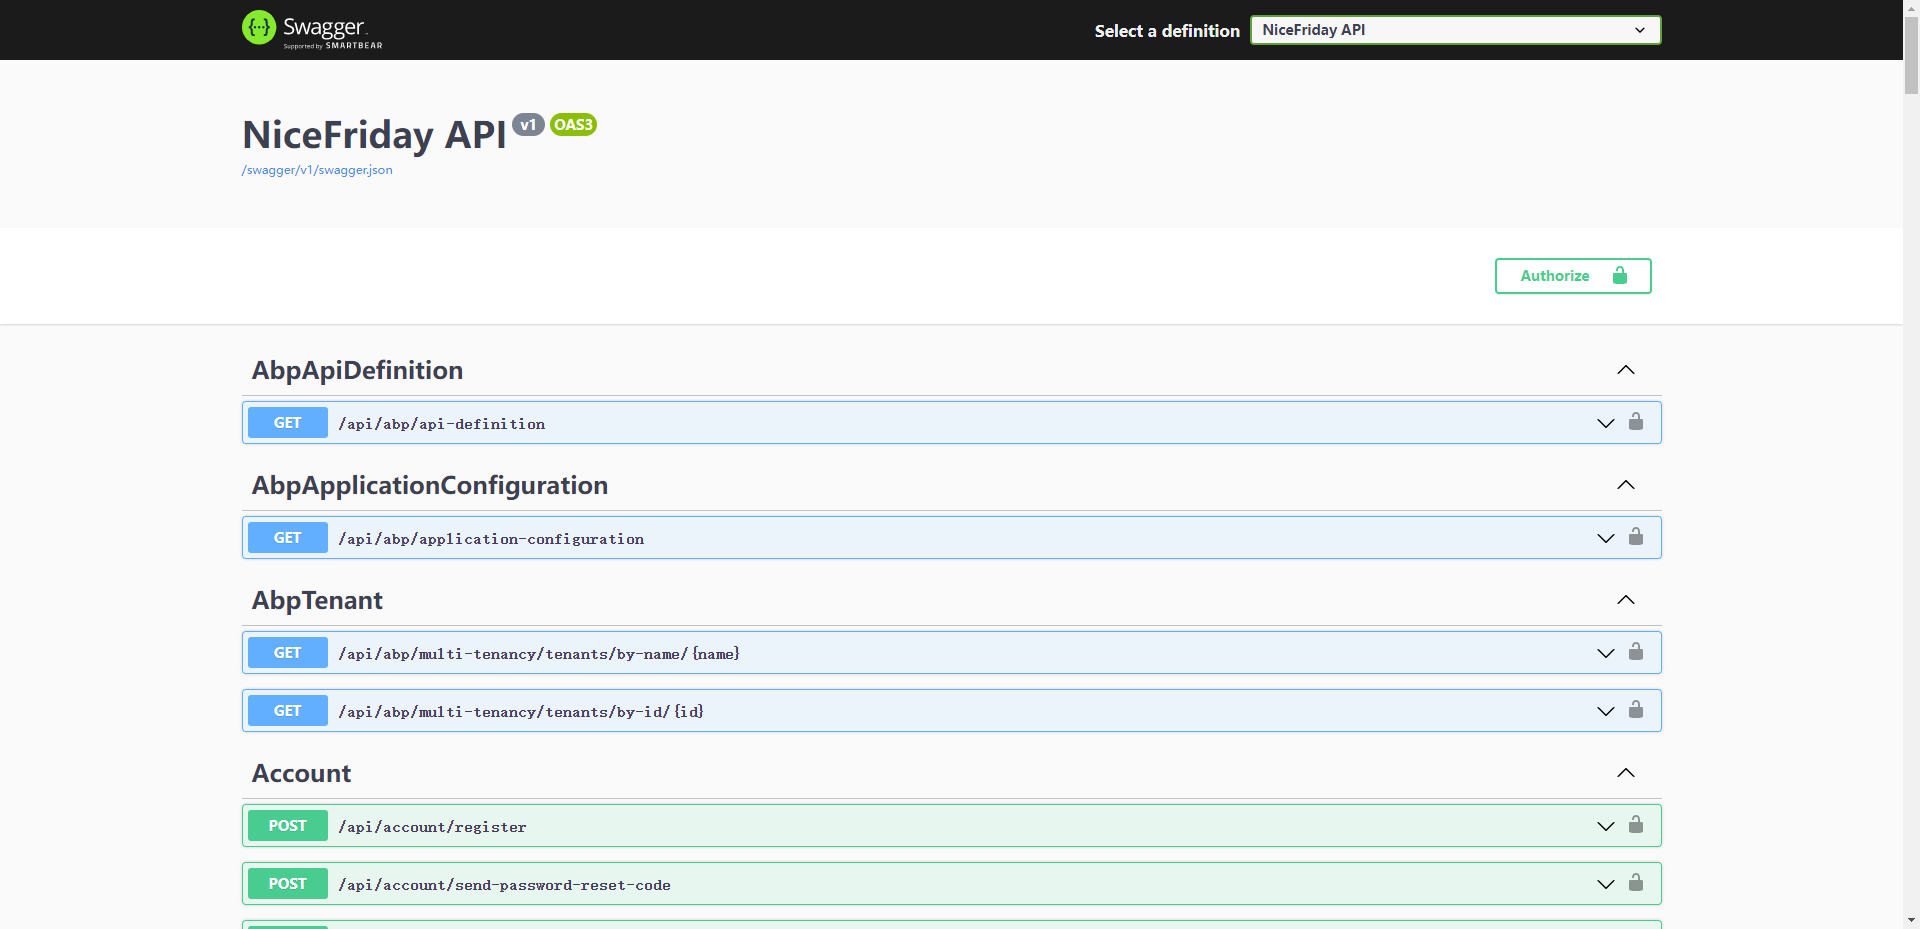The height and width of the screenshot is (929, 1920).
Task: Expand the send-password-reset-code operation arrow
Action: click(1606, 884)
